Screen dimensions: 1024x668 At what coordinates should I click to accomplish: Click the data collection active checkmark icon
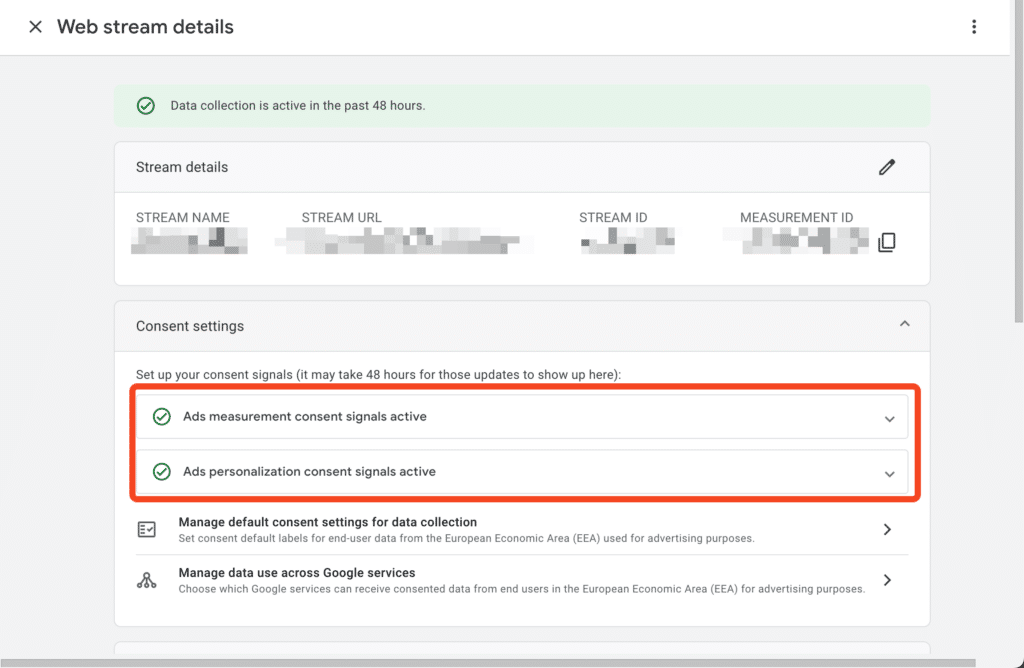[x=146, y=106]
